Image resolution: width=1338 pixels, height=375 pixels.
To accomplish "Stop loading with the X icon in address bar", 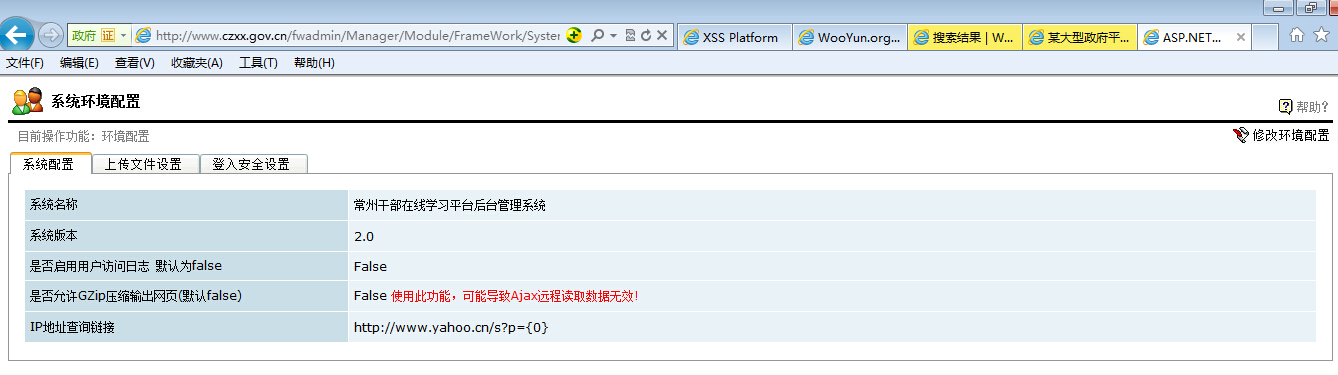I will pyautogui.click(x=662, y=35).
